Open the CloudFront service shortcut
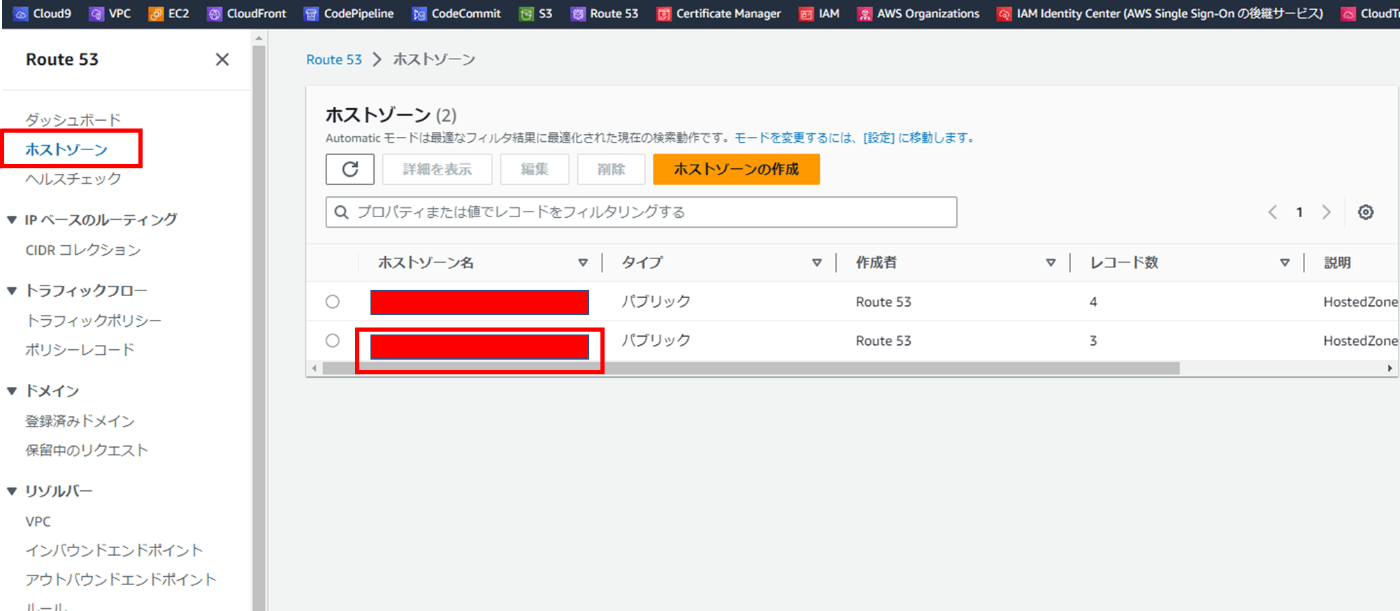This screenshot has width=1400, height=611. (x=246, y=14)
